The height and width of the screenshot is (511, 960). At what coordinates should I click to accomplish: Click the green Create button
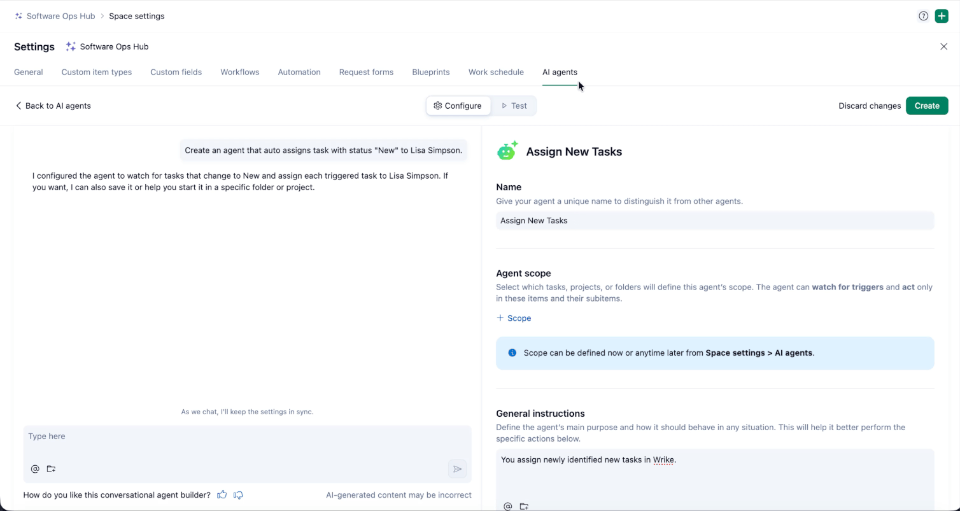(x=927, y=106)
